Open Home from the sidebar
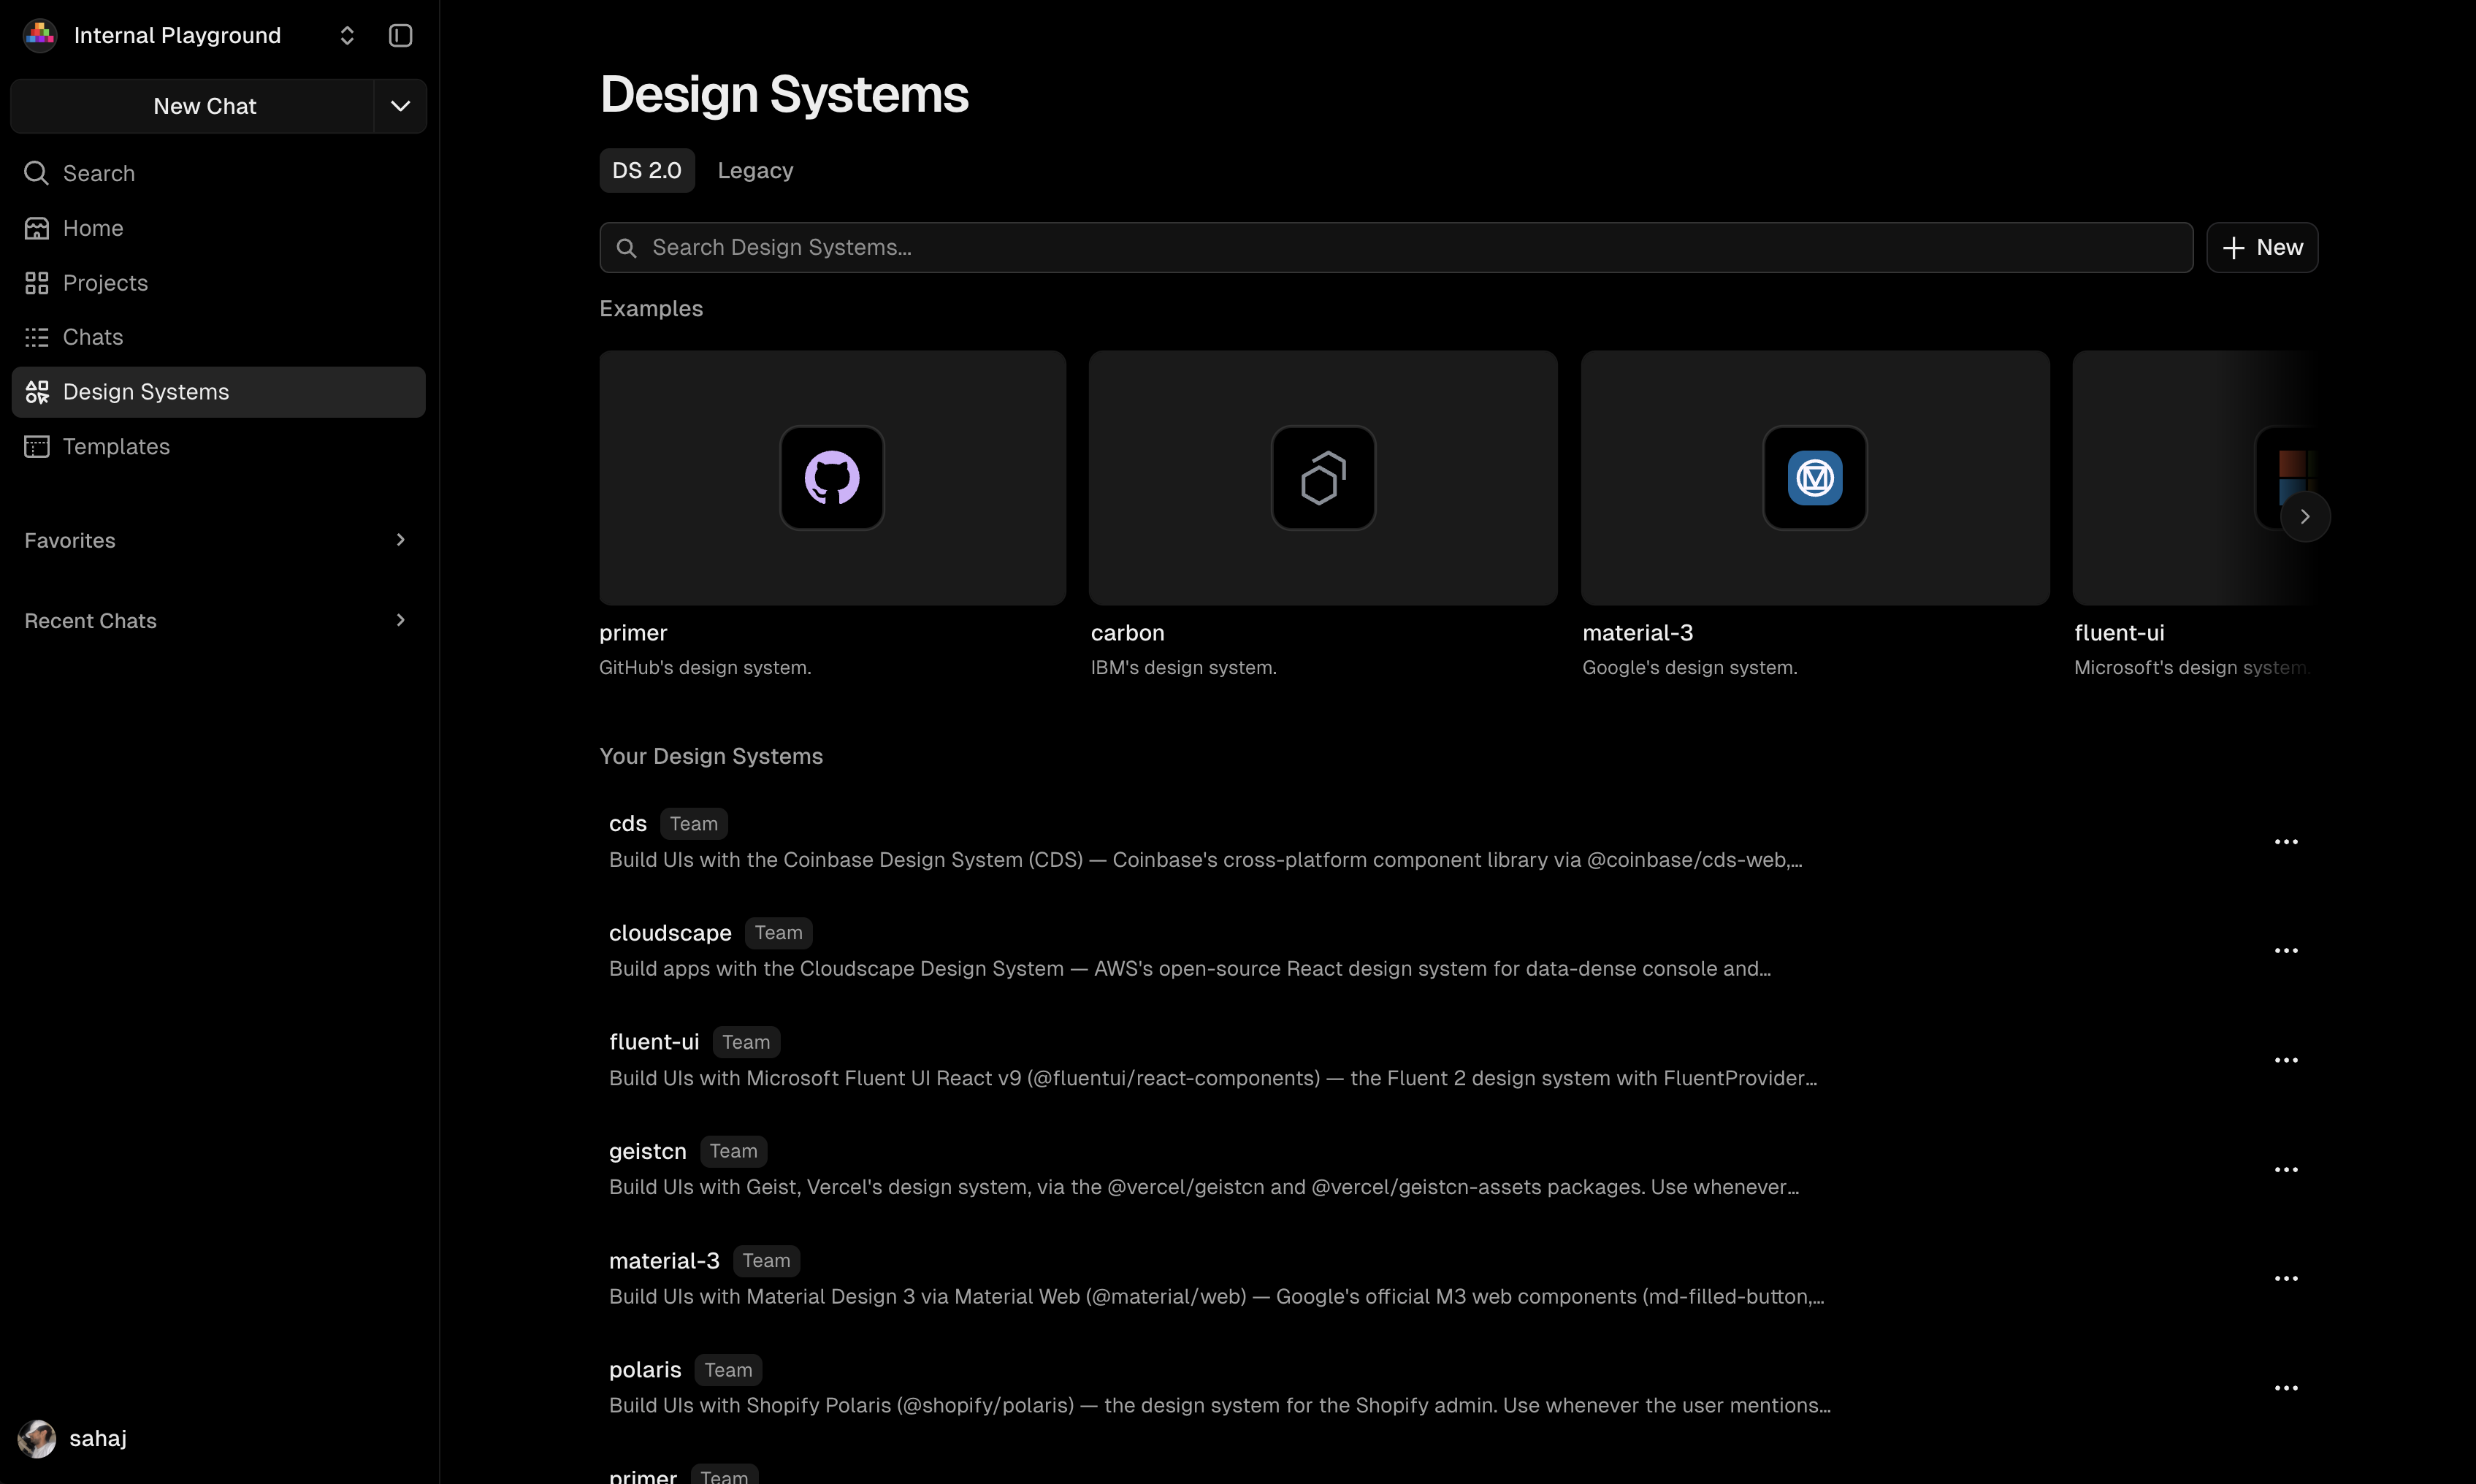The height and width of the screenshot is (1484, 2476). coord(218,228)
